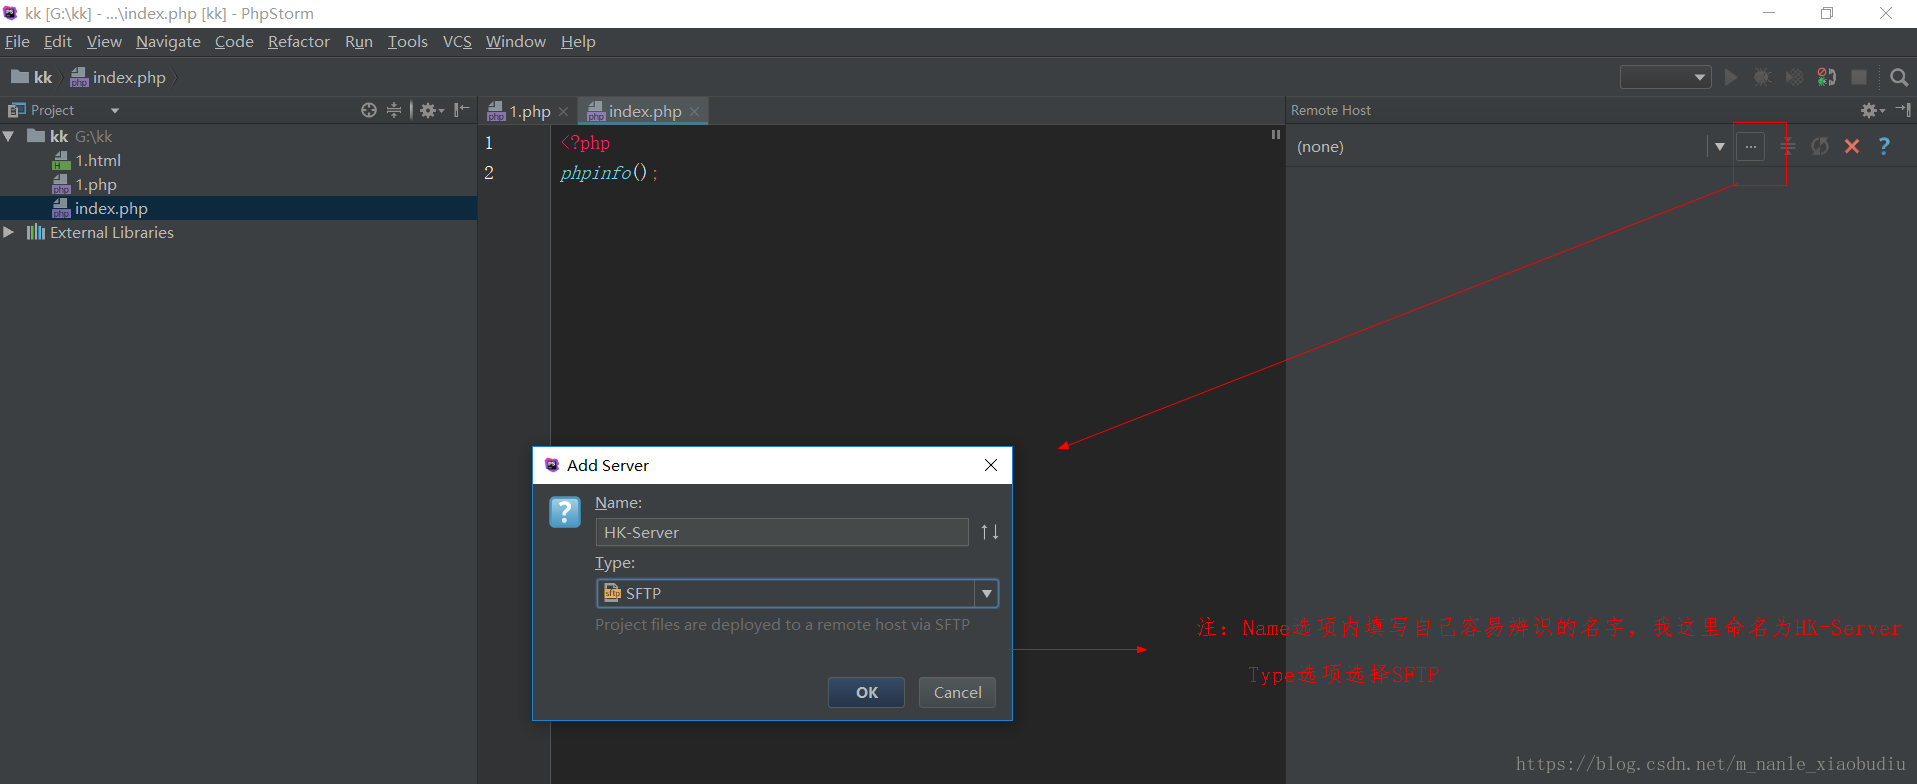Close the 1.php editor tab
1917x784 pixels.
(x=563, y=112)
